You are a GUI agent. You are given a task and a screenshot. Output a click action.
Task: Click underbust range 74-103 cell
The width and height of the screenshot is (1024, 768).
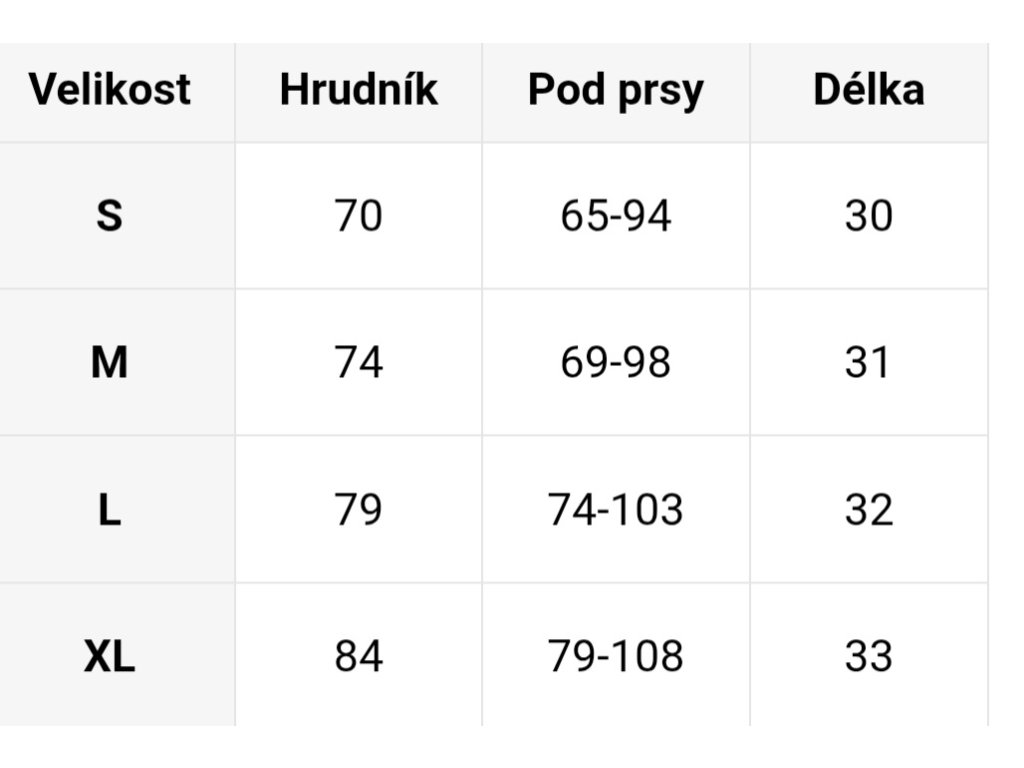point(615,510)
